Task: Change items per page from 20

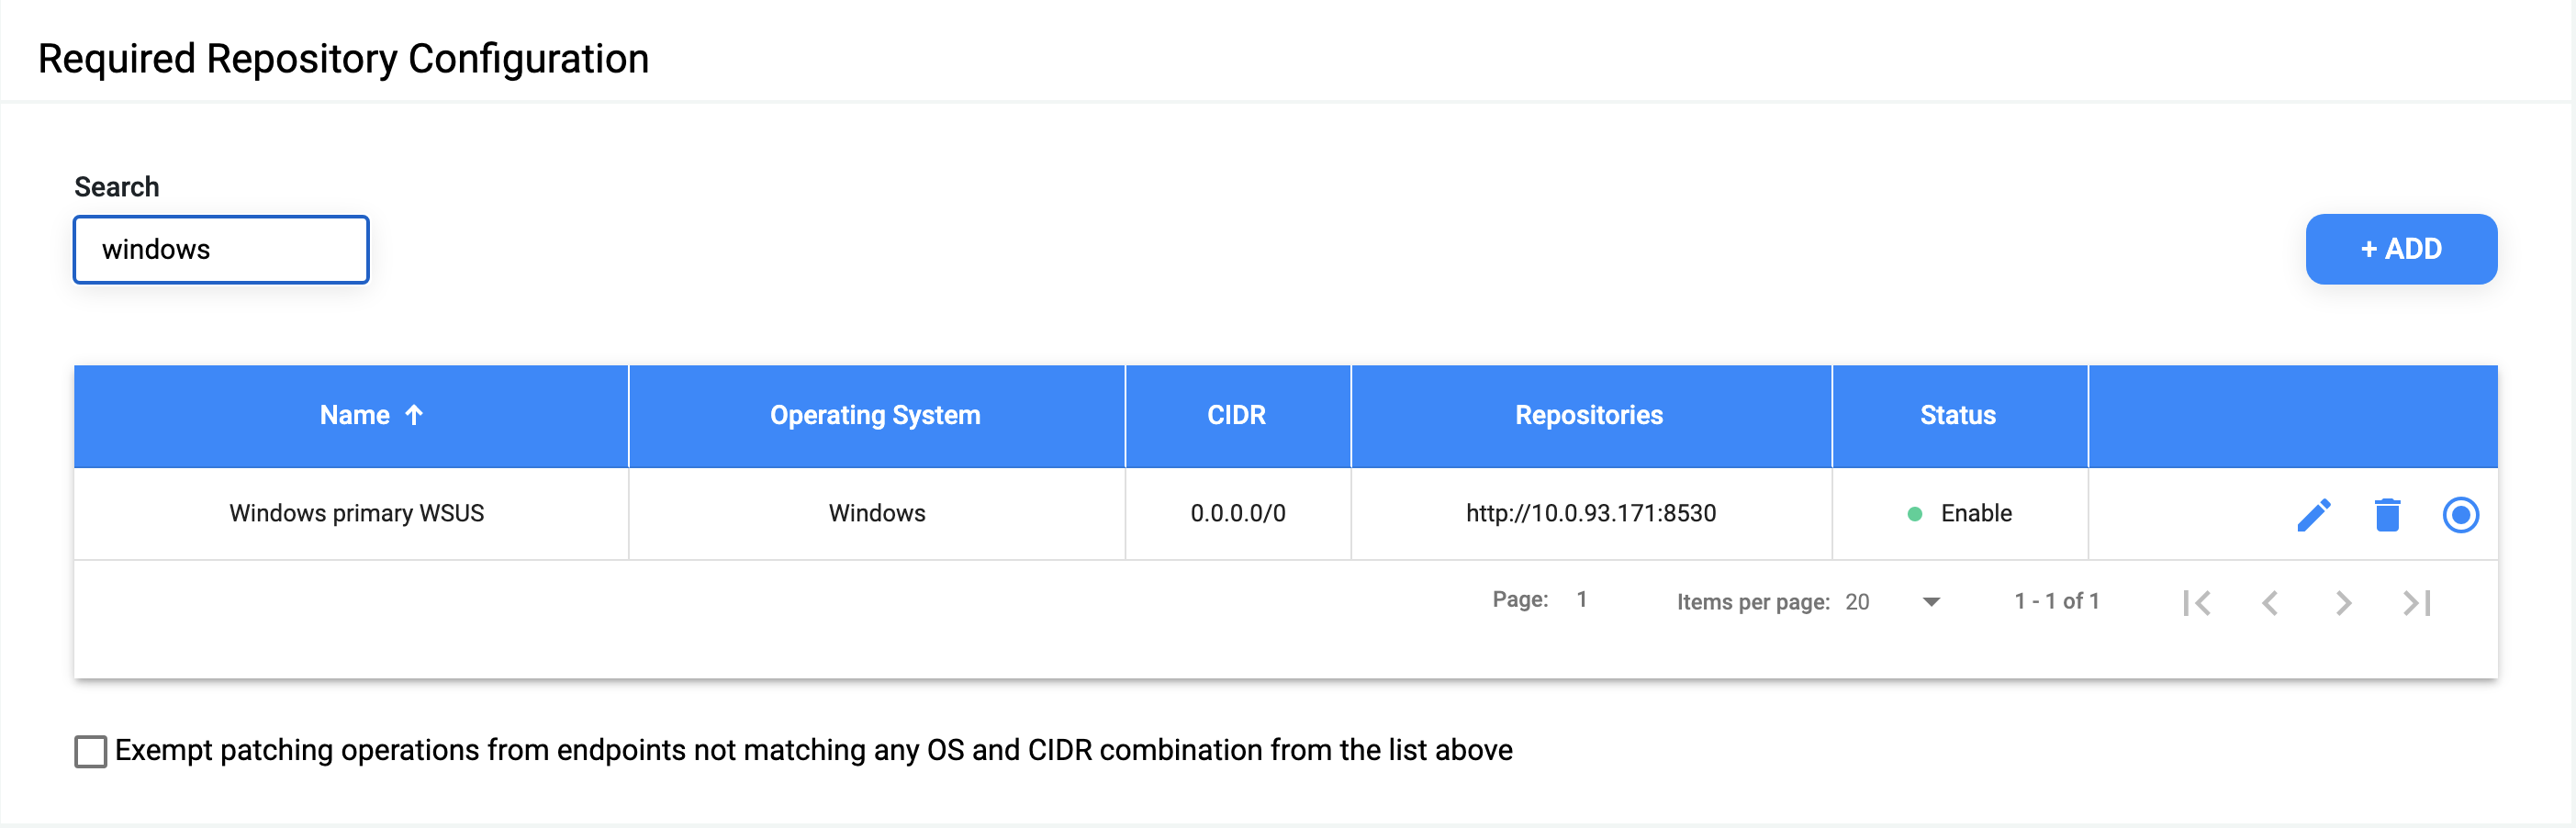Action: coord(1858,601)
